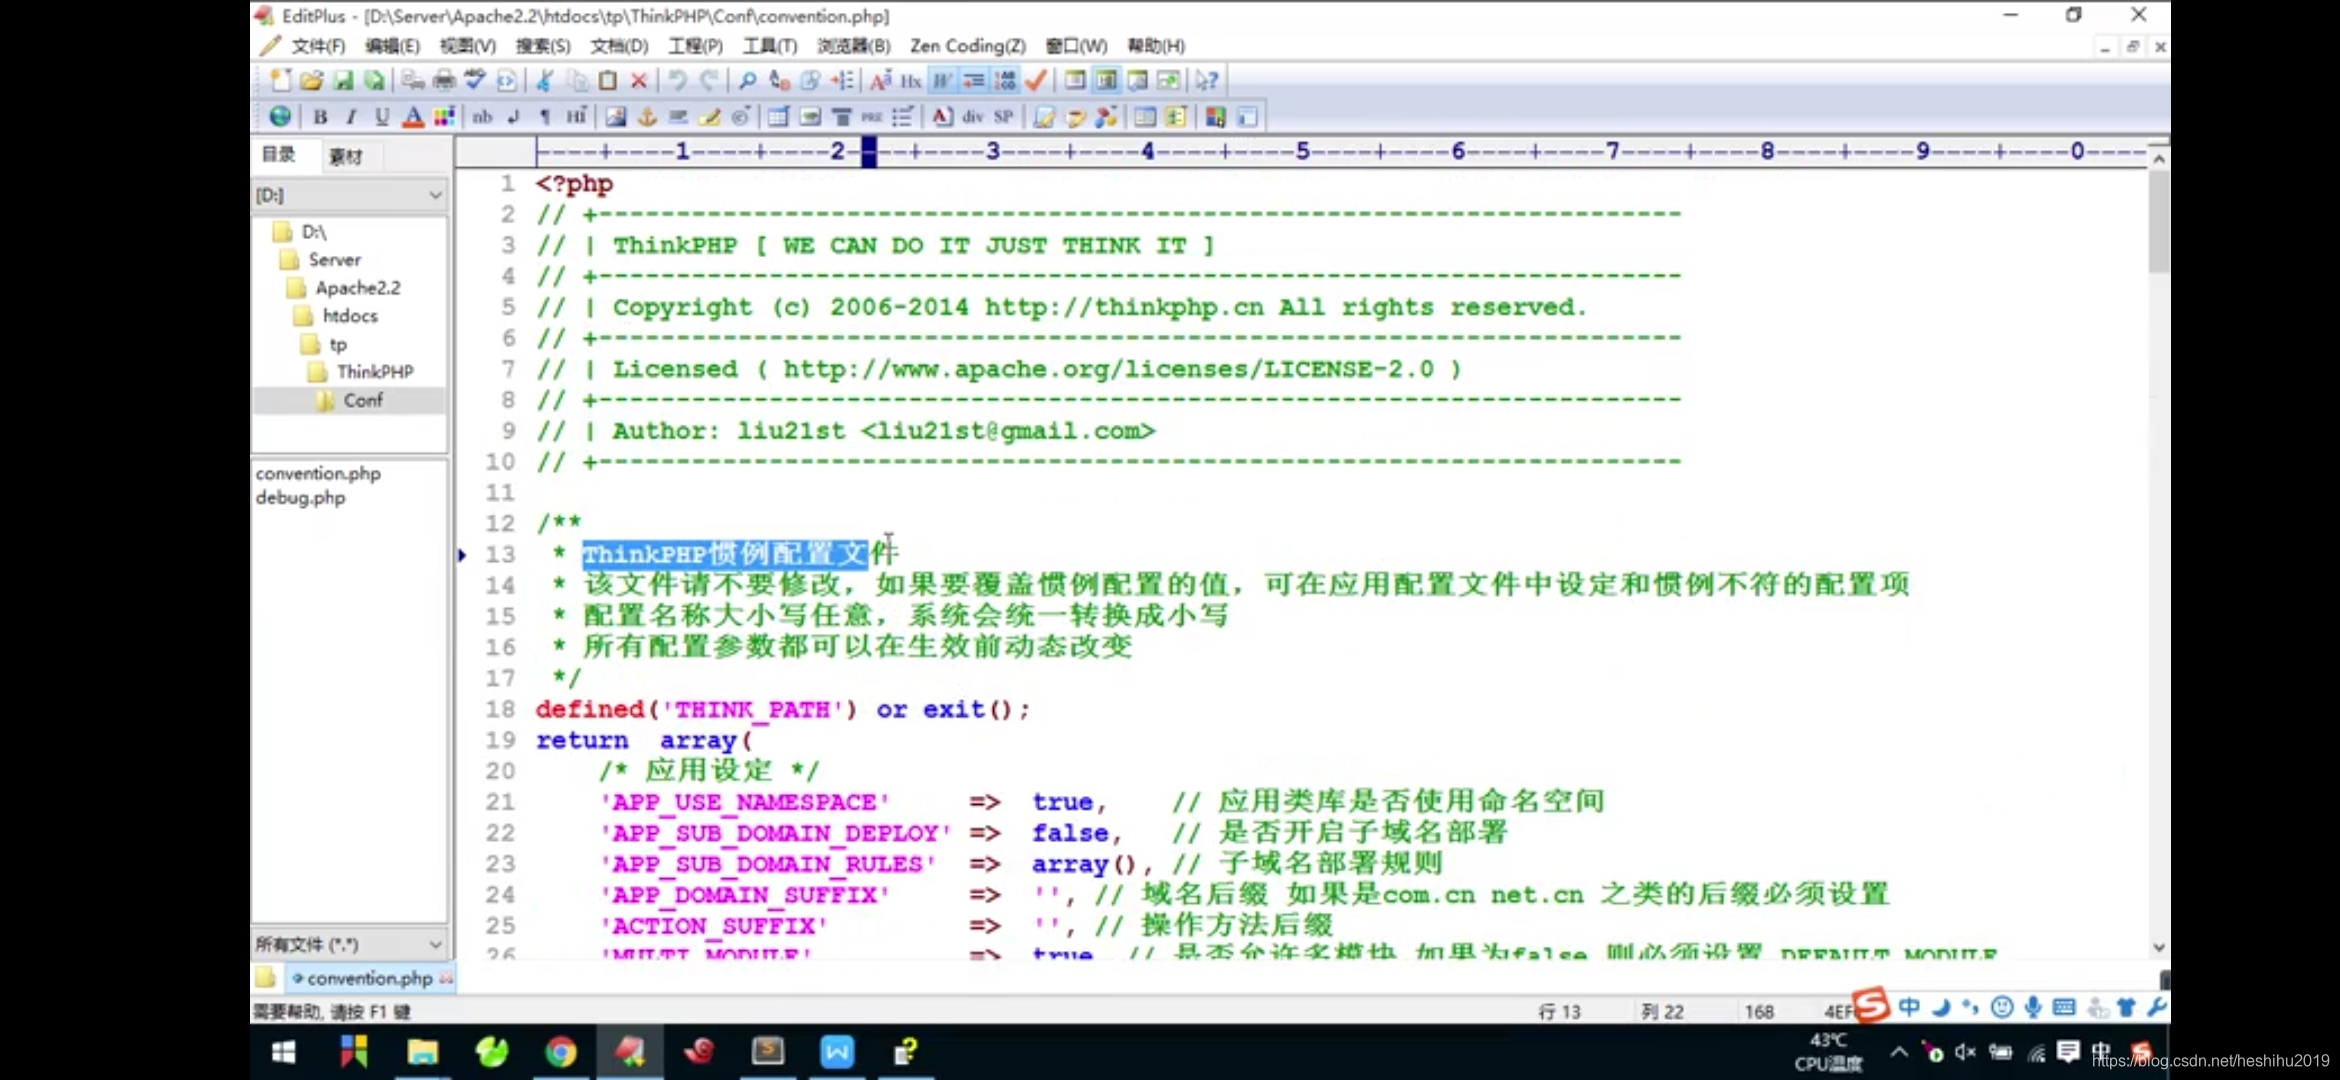This screenshot has height=1080, width=2340.
Task: Launch browser preview globe icon
Action: click(x=280, y=117)
